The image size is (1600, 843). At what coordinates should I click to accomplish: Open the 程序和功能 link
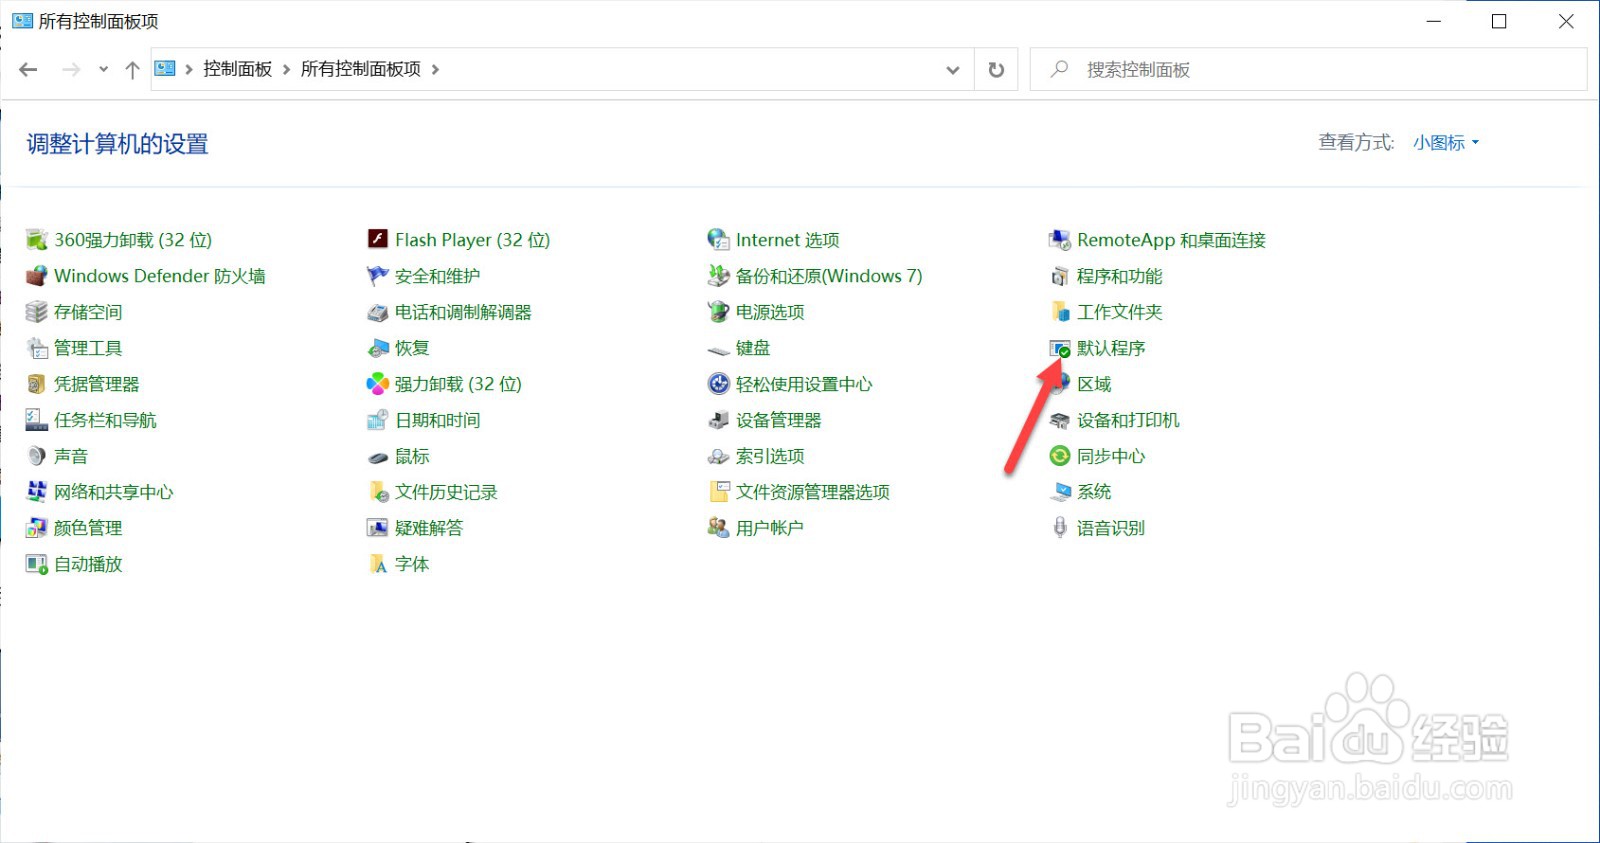tap(1120, 276)
